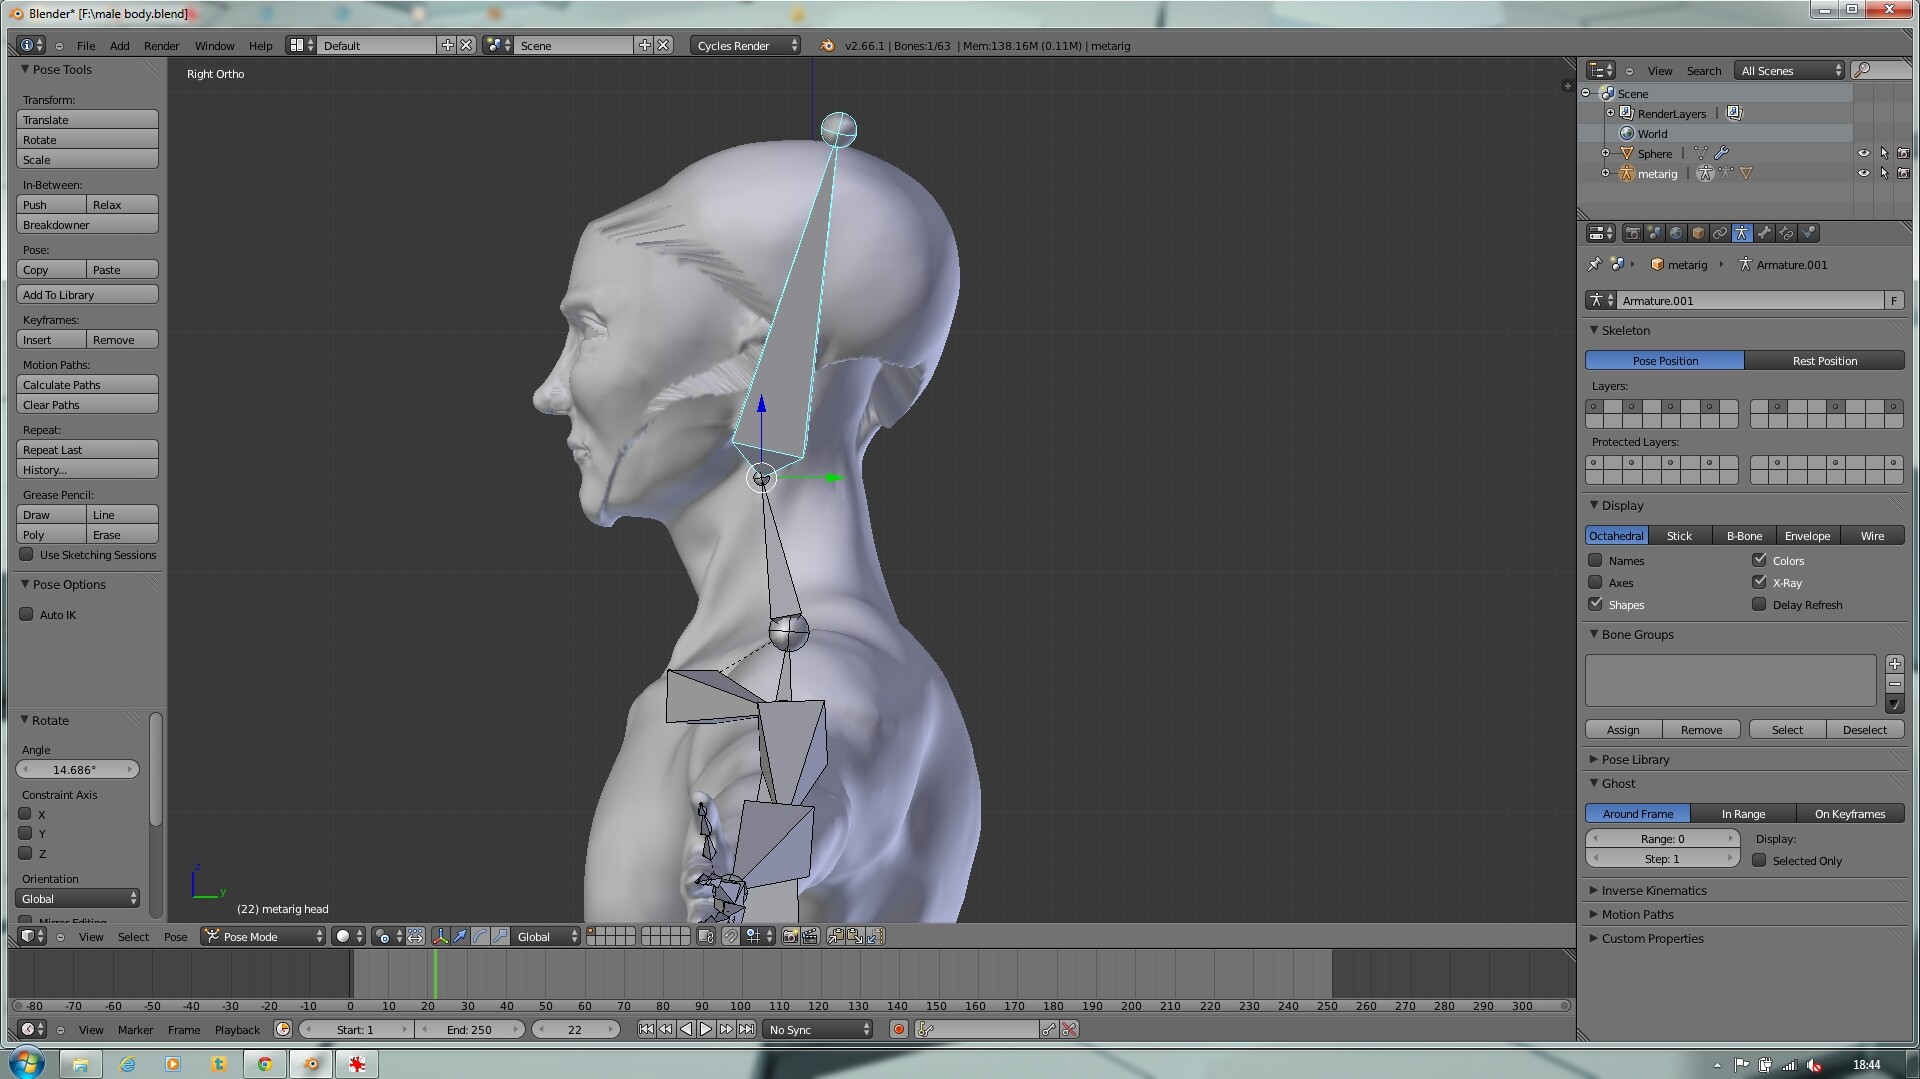Hide the Sphere object with eye icon

tap(1863, 153)
